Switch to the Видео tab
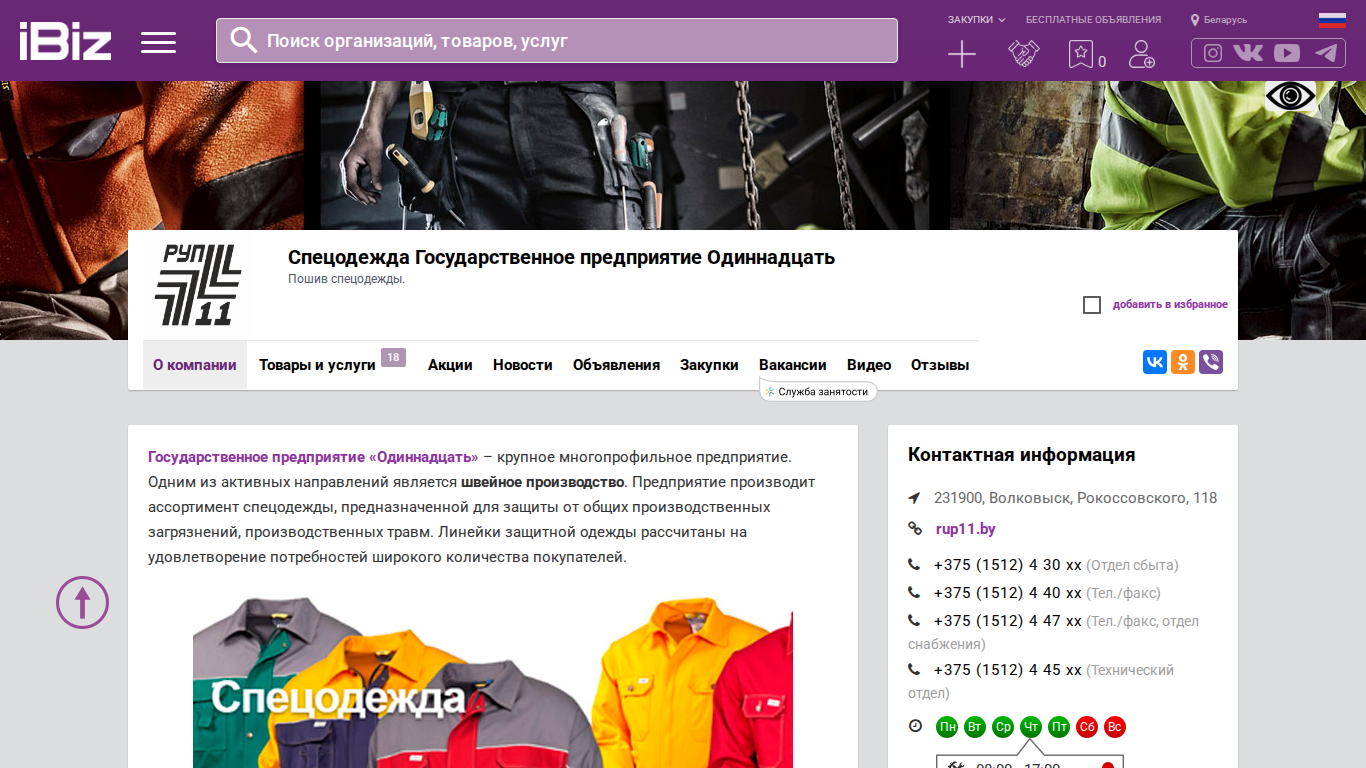 (869, 365)
